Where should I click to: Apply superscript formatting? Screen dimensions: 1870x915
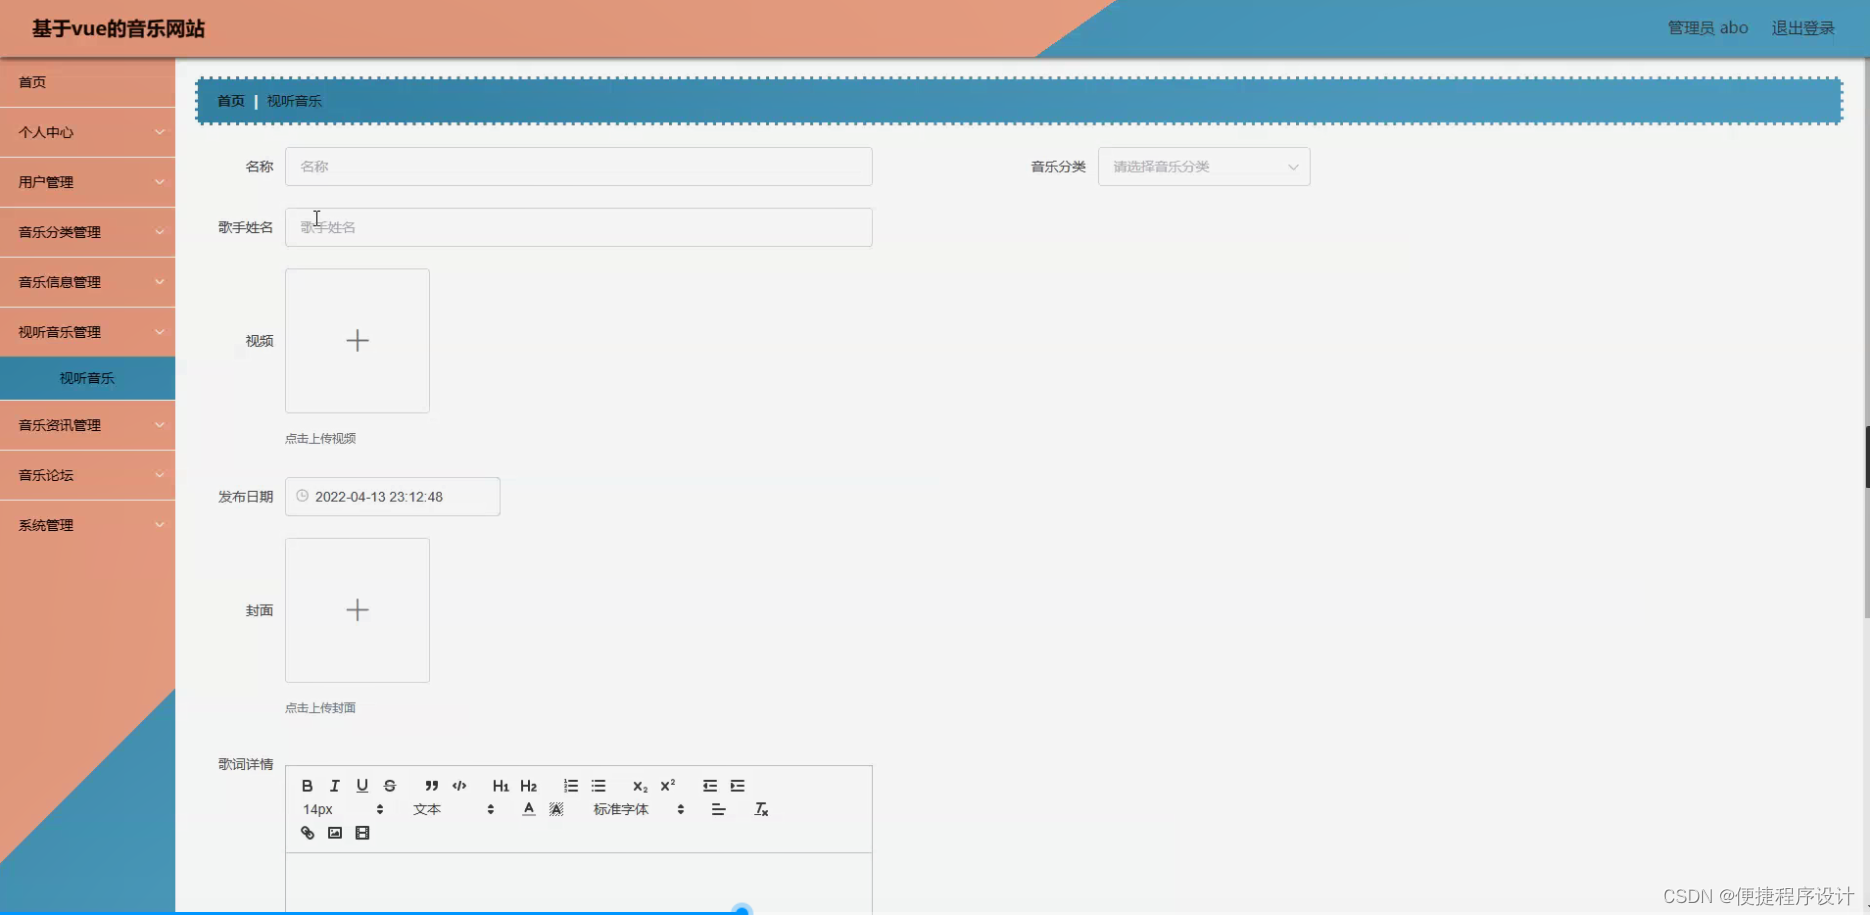click(x=667, y=786)
